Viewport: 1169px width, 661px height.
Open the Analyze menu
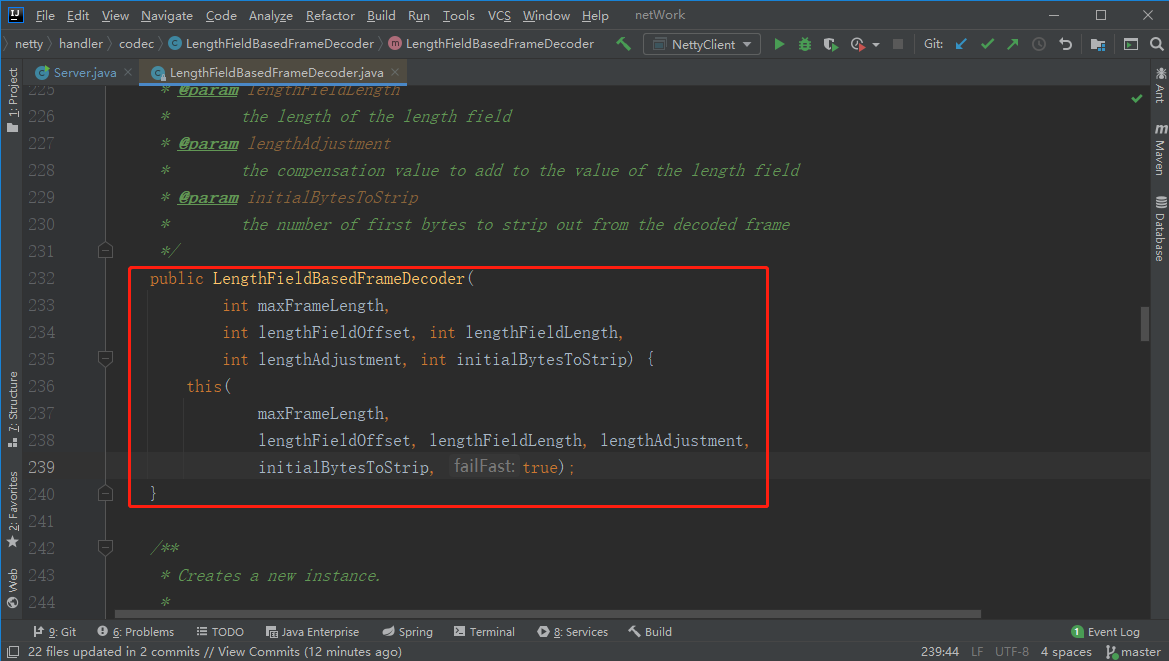(270, 15)
